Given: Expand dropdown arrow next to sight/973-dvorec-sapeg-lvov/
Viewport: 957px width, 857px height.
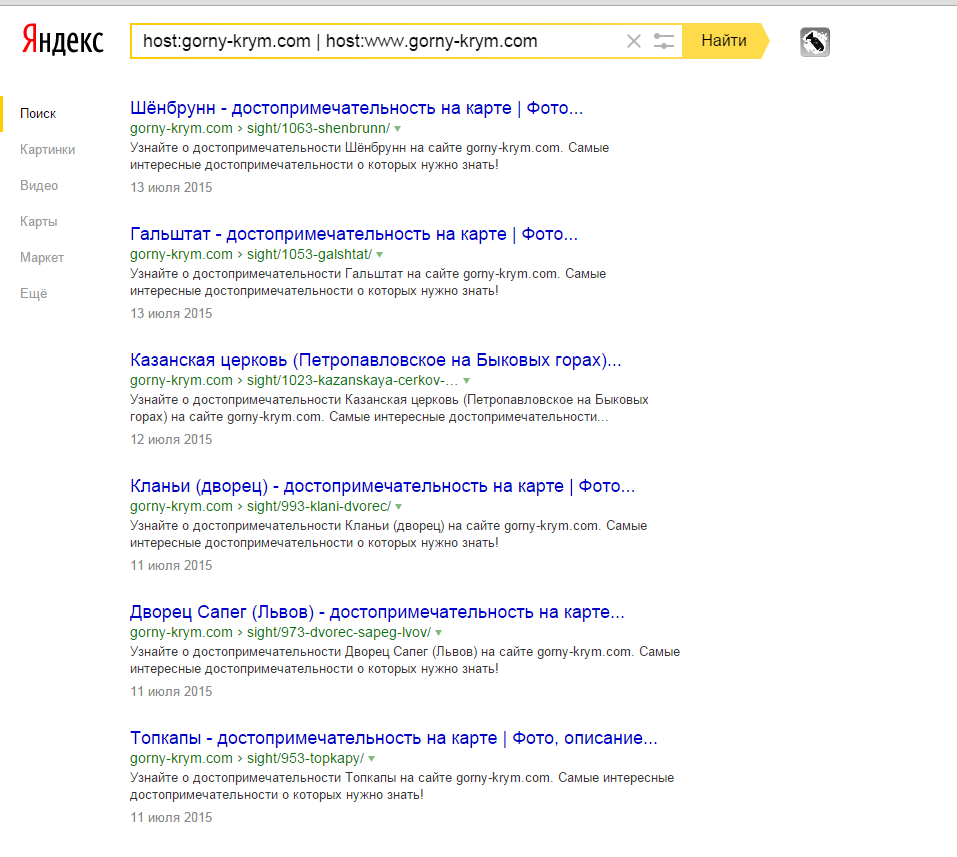Looking at the screenshot, I should point(438,633).
